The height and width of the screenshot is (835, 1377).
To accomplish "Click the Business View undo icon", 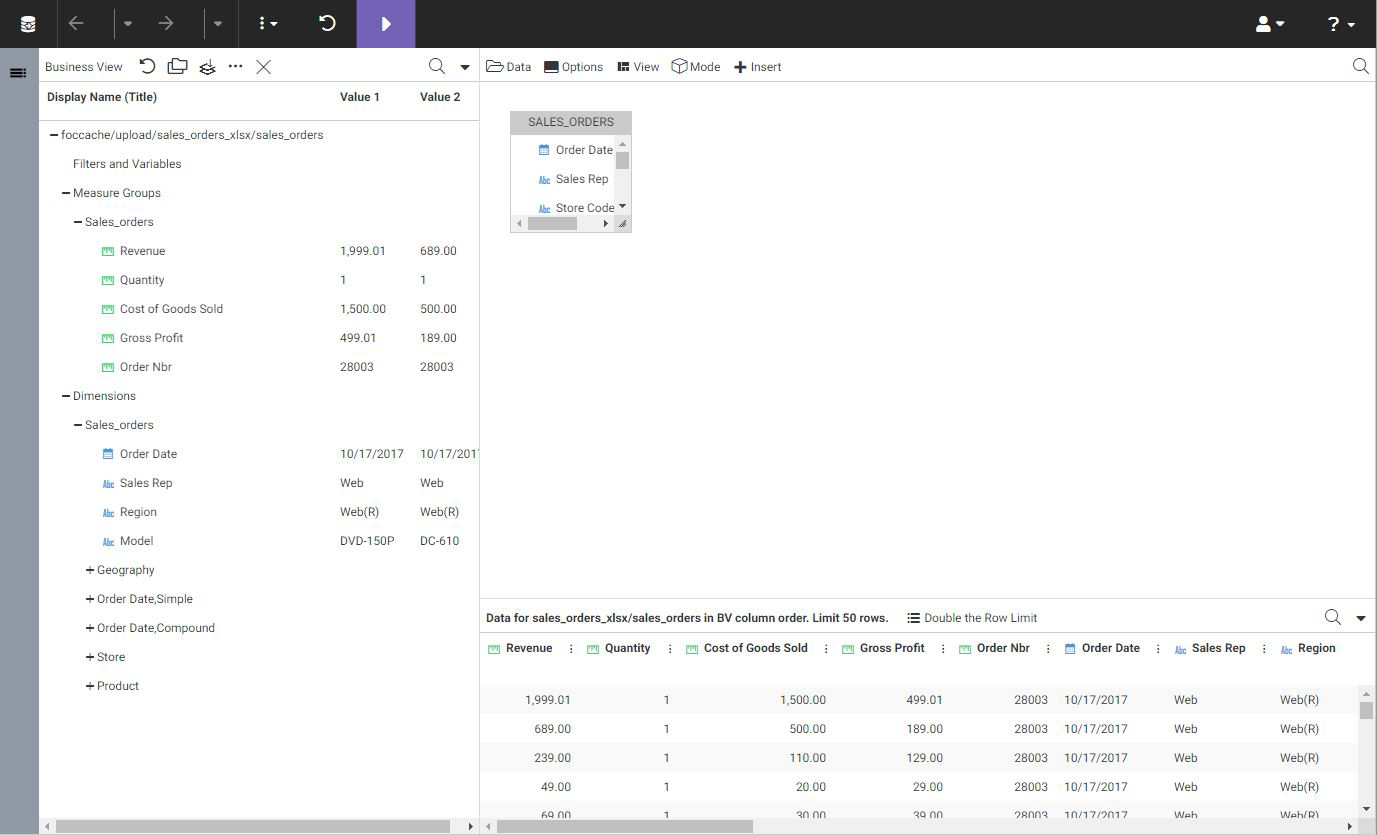I will 147,67.
